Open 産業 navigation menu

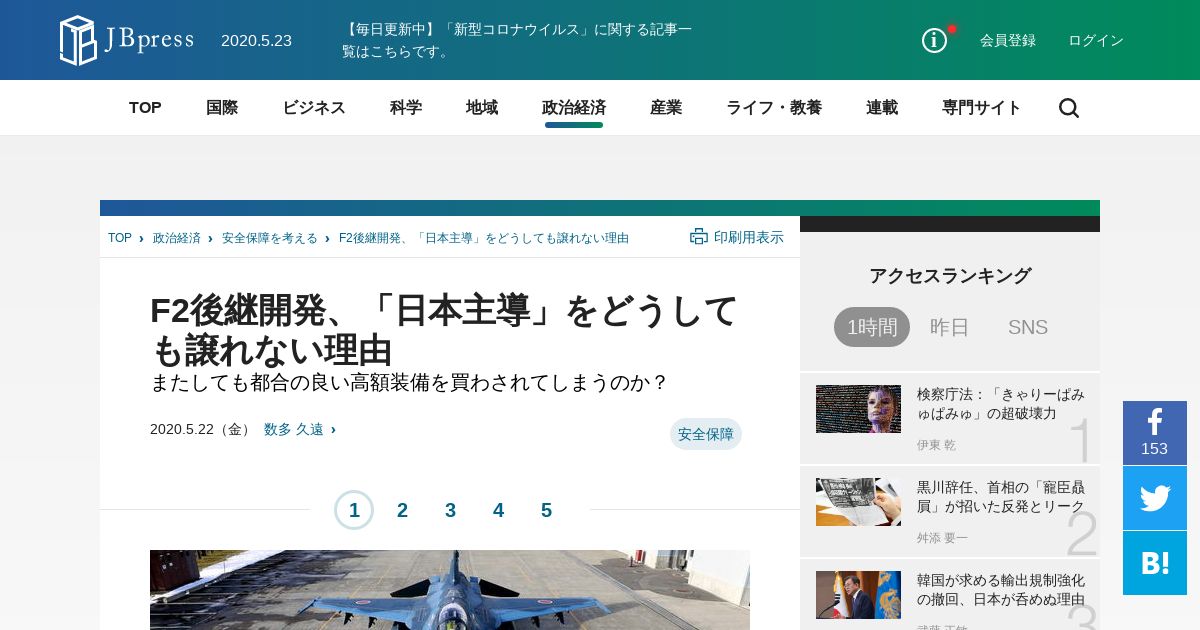666,108
